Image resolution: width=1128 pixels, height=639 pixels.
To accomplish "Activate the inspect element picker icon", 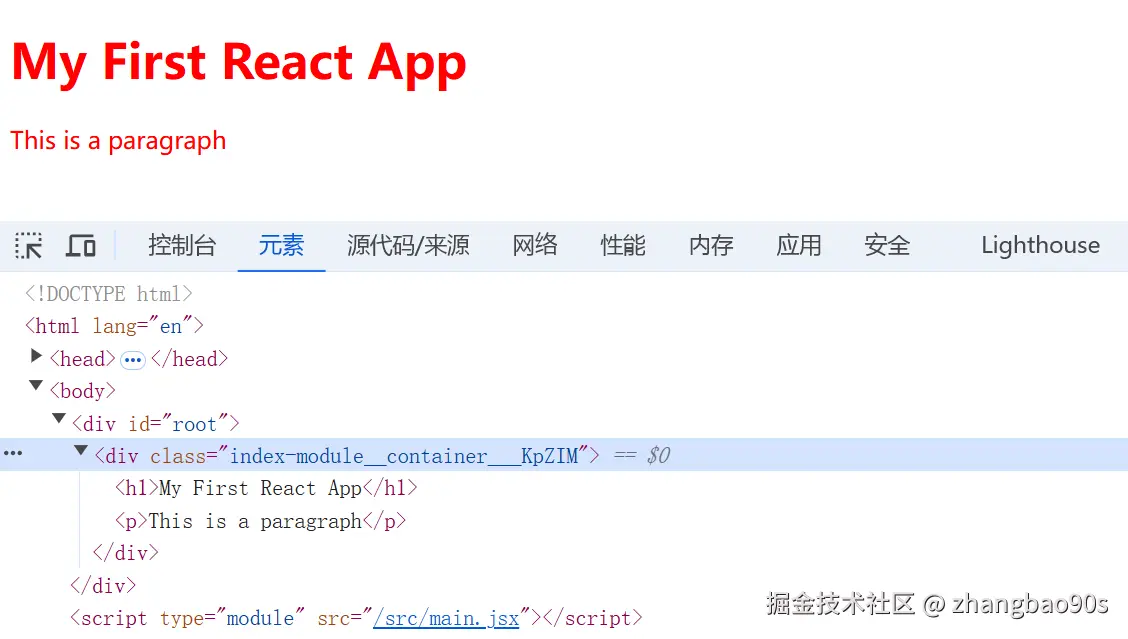I will pyautogui.click(x=29, y=245).
